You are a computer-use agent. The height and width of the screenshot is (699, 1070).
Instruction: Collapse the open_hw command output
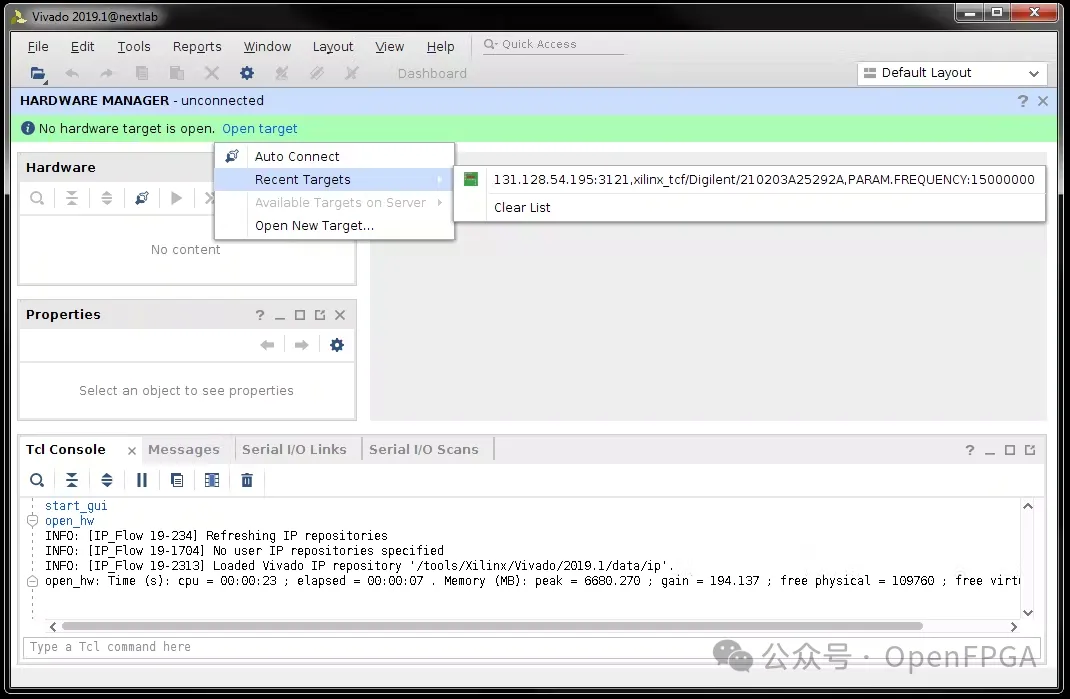coord(32,521)
